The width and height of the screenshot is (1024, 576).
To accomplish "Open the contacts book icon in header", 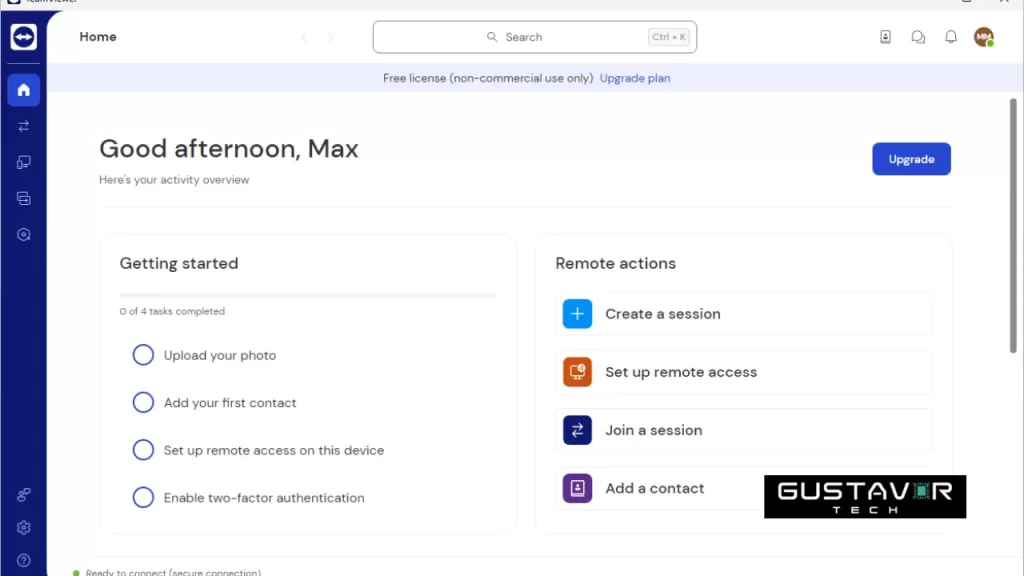I will 886,37.
